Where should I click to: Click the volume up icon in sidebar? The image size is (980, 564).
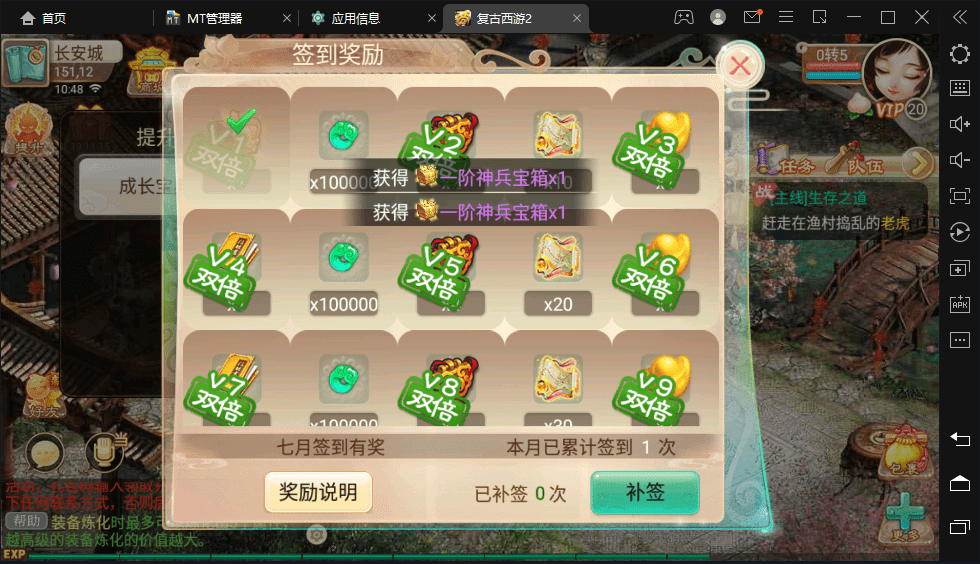click(x=959, y=124)
